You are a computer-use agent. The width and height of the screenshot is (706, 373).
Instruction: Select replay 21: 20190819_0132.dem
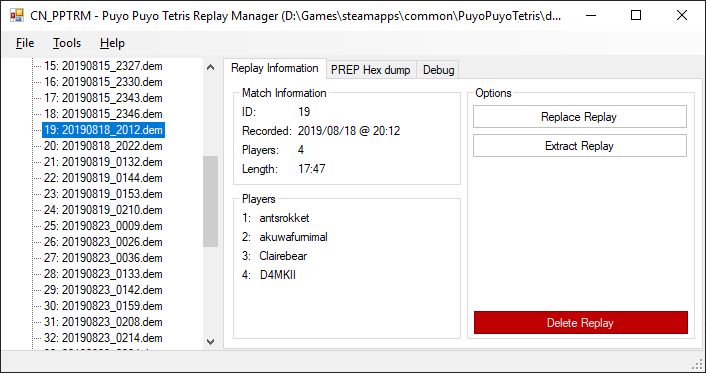(103, 162)
